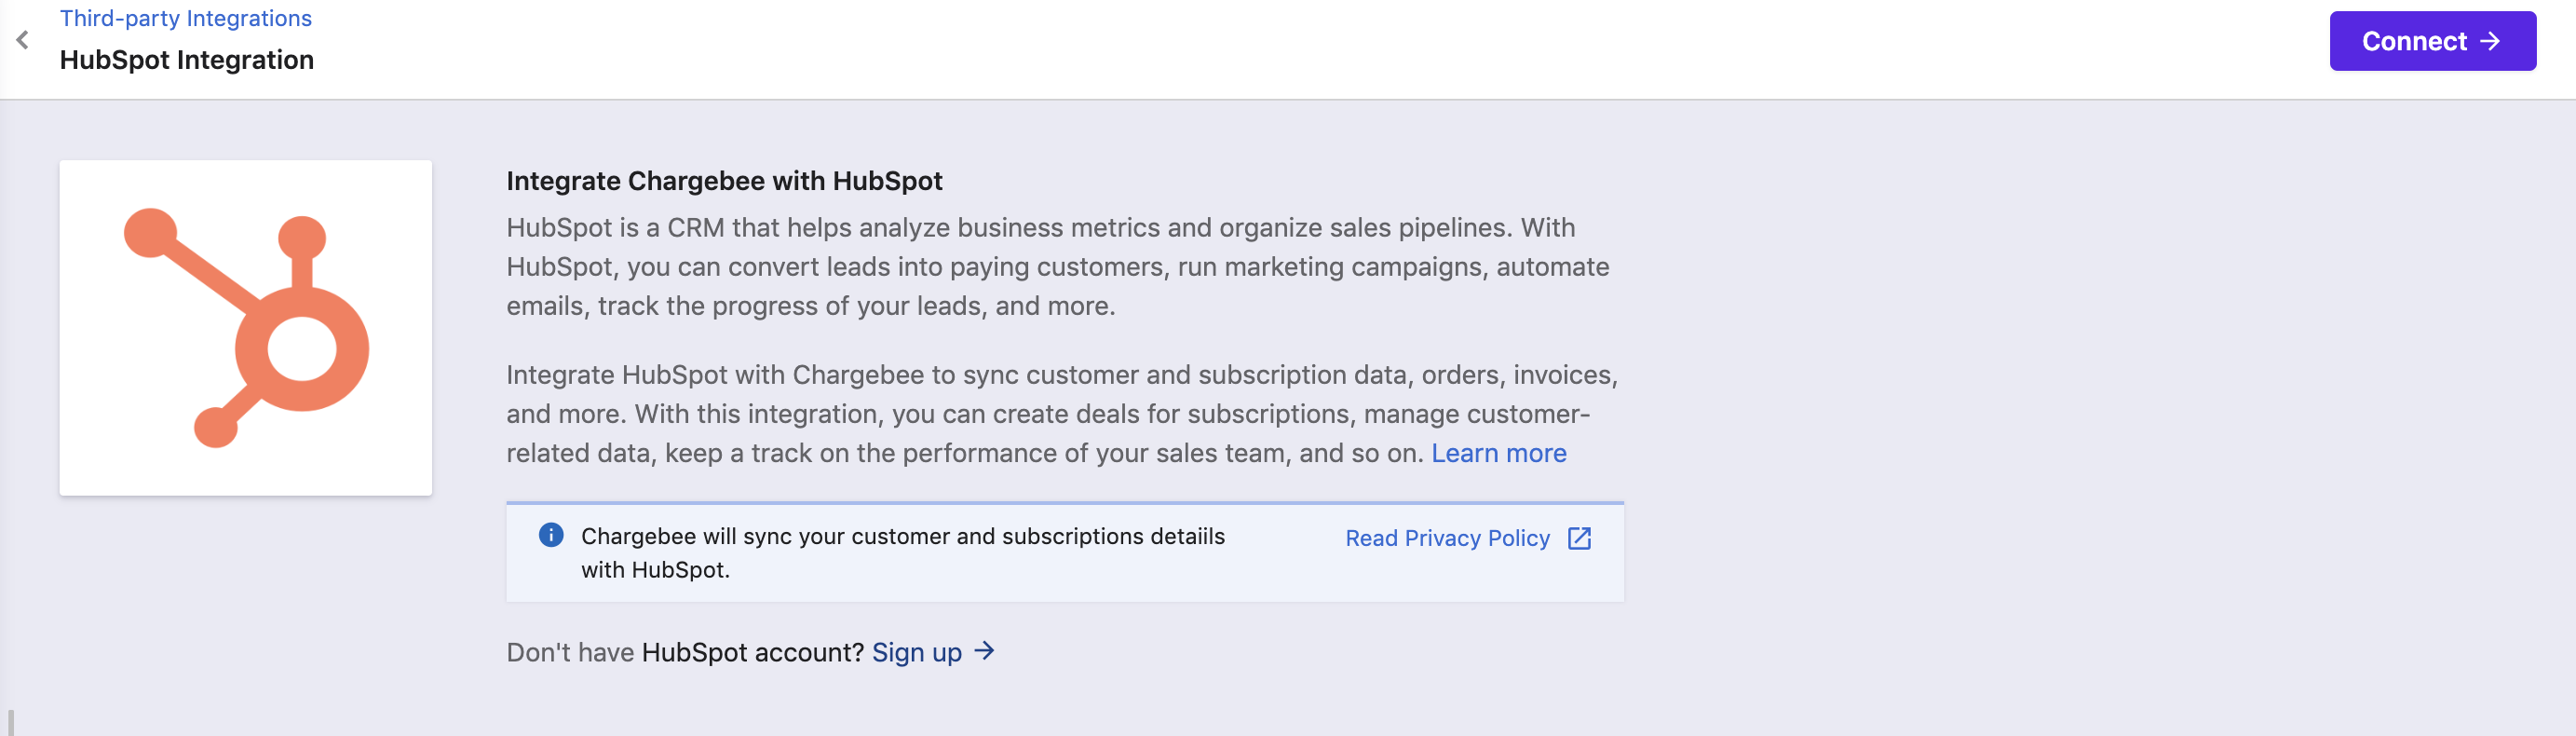Click the Don't have HubSpot account text
2576x736 pixels.
[684, 652]
